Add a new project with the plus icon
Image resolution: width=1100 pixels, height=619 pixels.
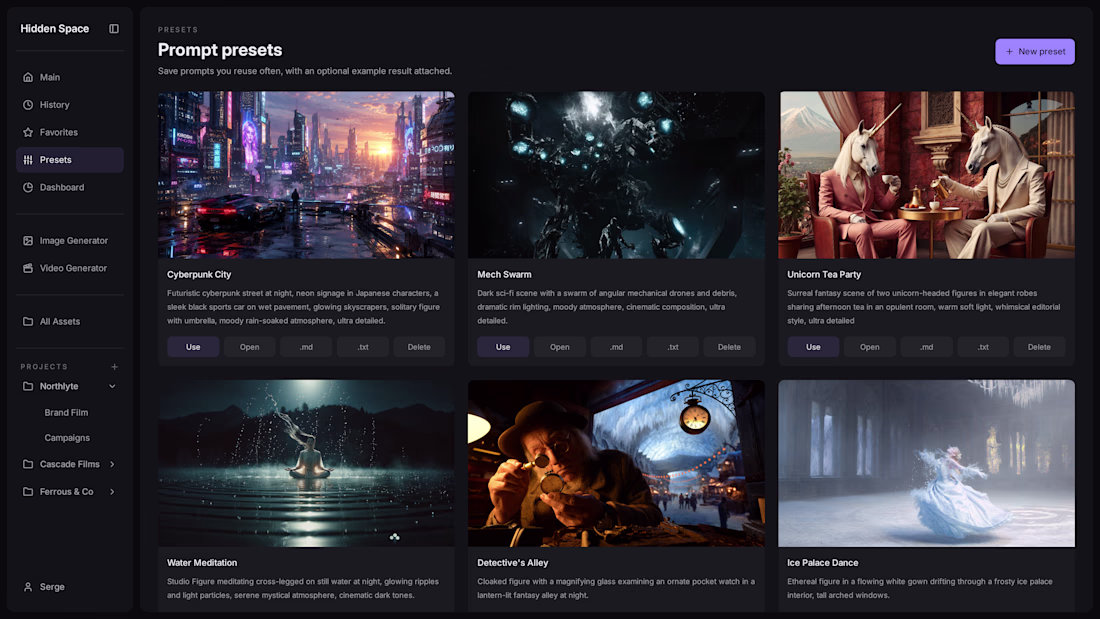pyautogui.click(x=114, y=366)
